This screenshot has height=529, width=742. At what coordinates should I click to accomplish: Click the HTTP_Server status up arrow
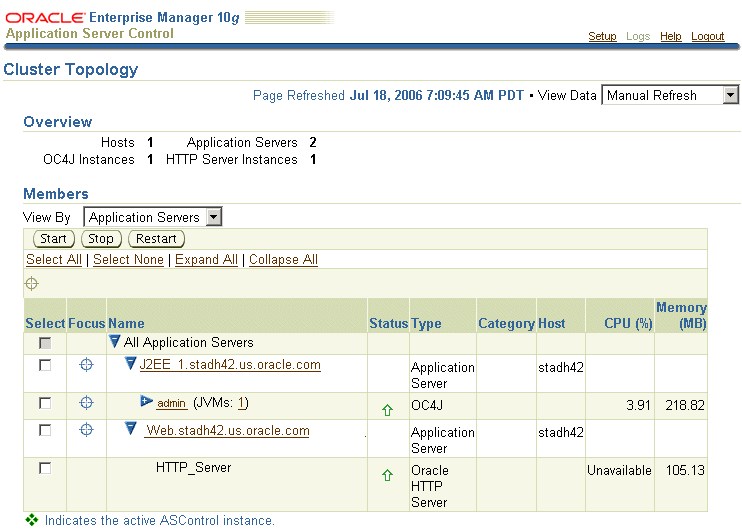(387, 476)
